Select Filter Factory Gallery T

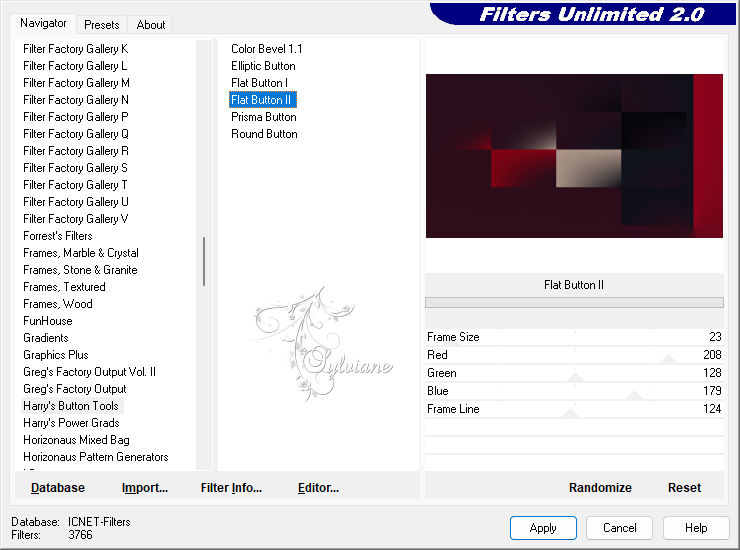point(75,185)
